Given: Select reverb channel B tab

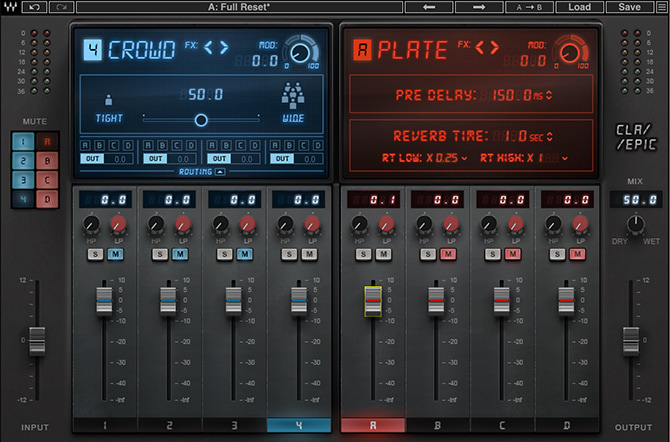Looking at the screenshot, I should pos(438,425).
